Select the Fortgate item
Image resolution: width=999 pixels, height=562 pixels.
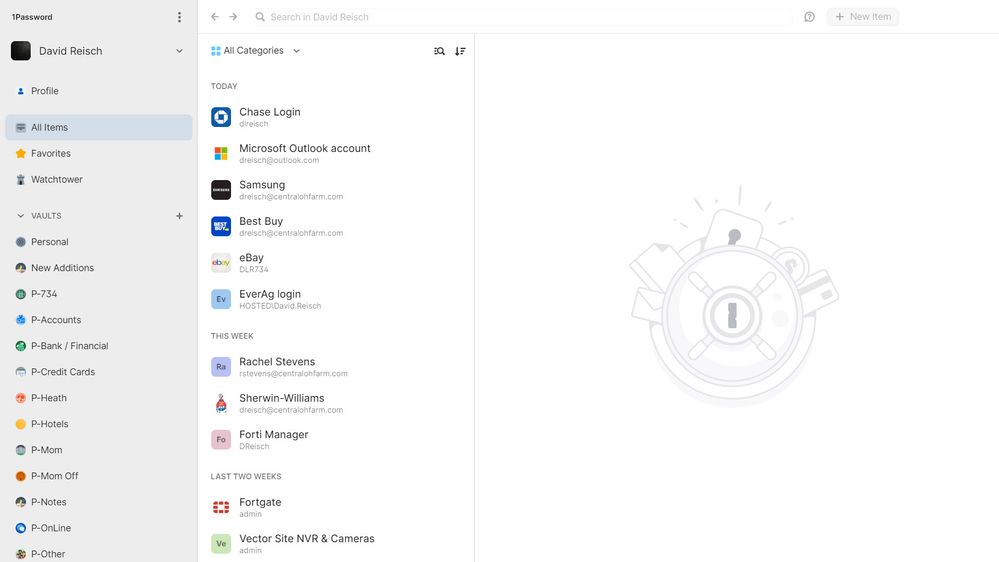pos(336,507)
